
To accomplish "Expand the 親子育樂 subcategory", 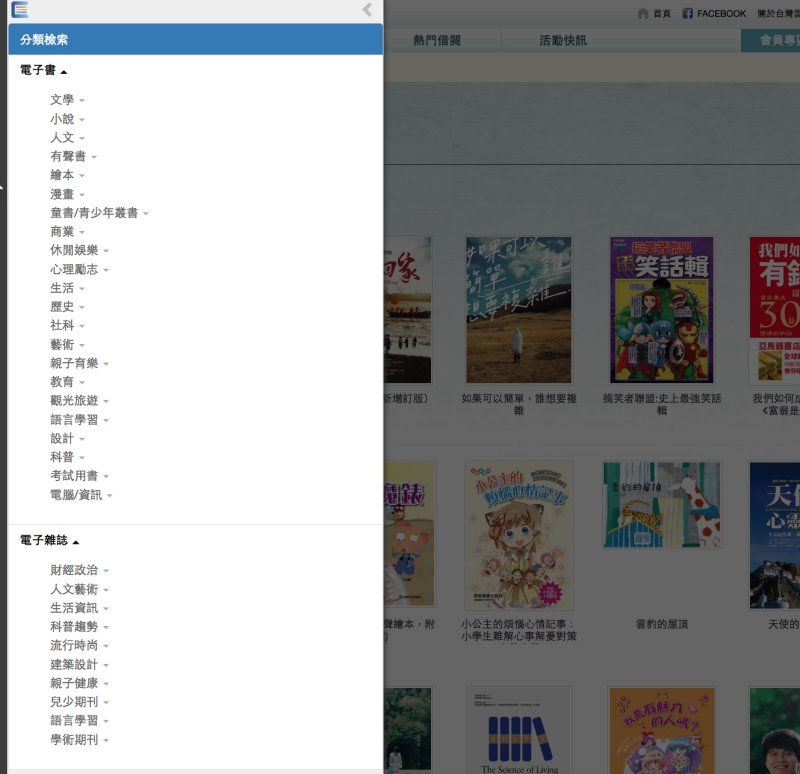I will 80,363.
